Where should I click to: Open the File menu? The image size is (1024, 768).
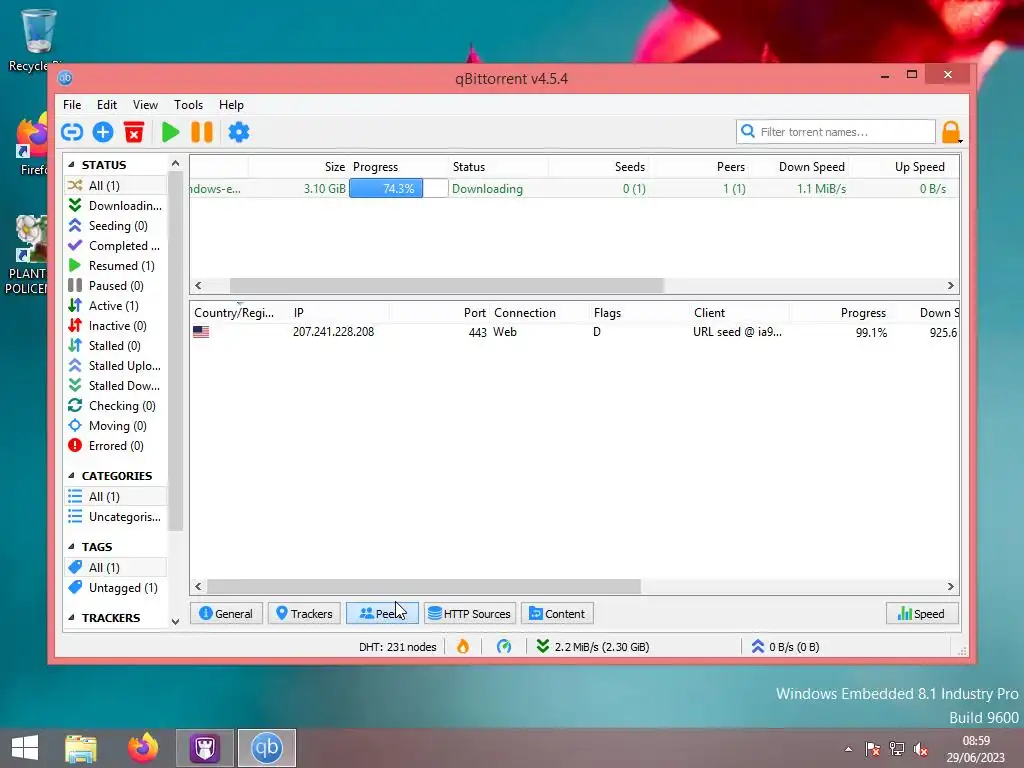point(72,104)
